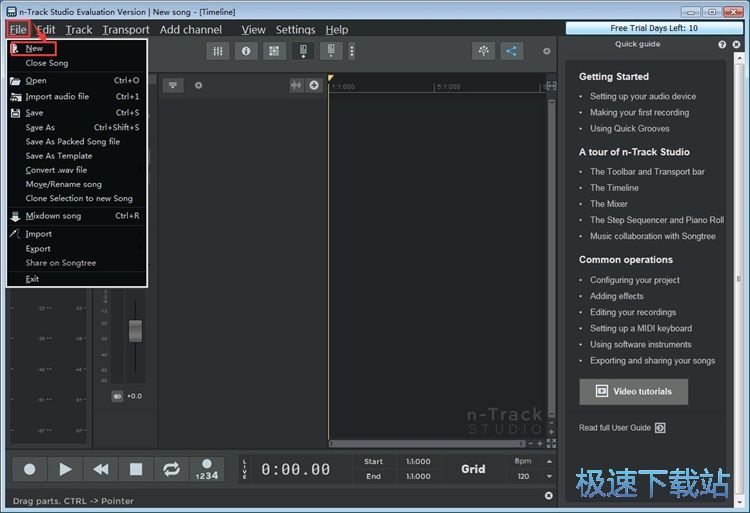Click the add track plus icon
Viewport: 750px width, 513px height.
(x=314, y=86)
